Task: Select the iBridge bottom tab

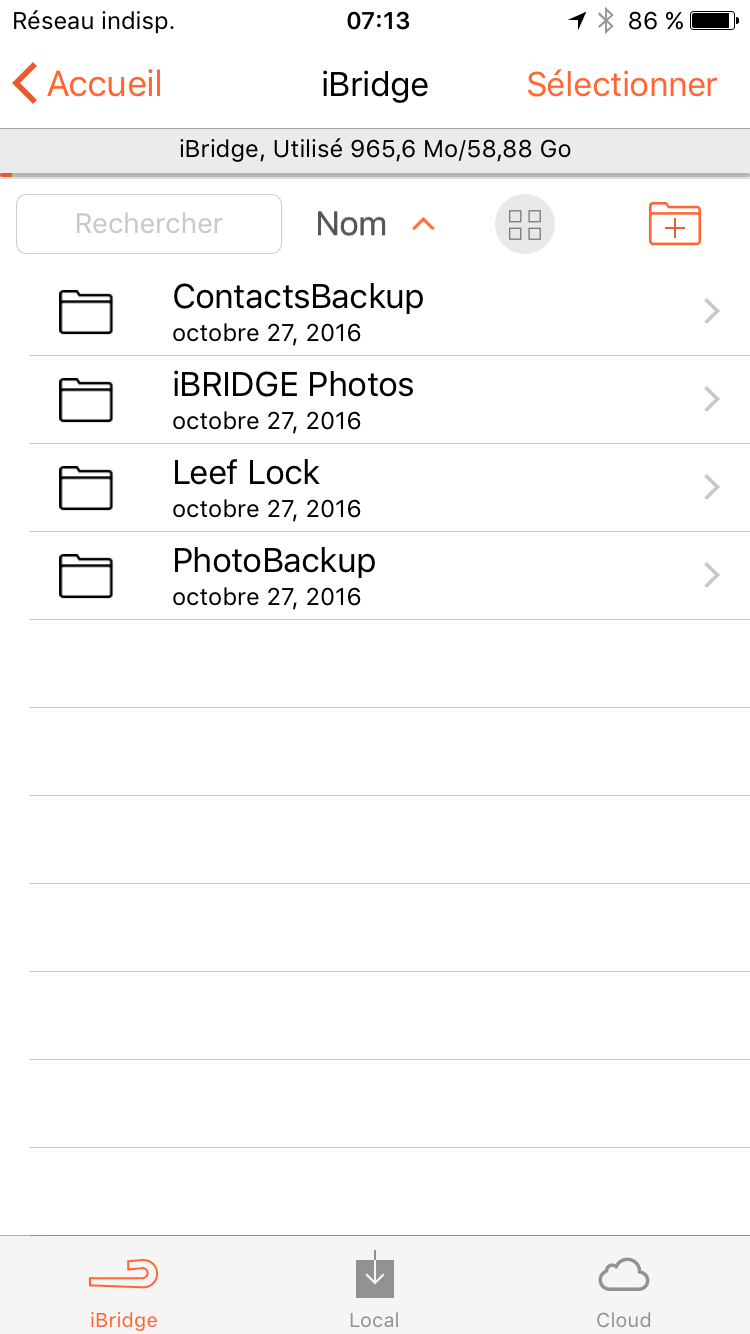Action: point(123,1288)
